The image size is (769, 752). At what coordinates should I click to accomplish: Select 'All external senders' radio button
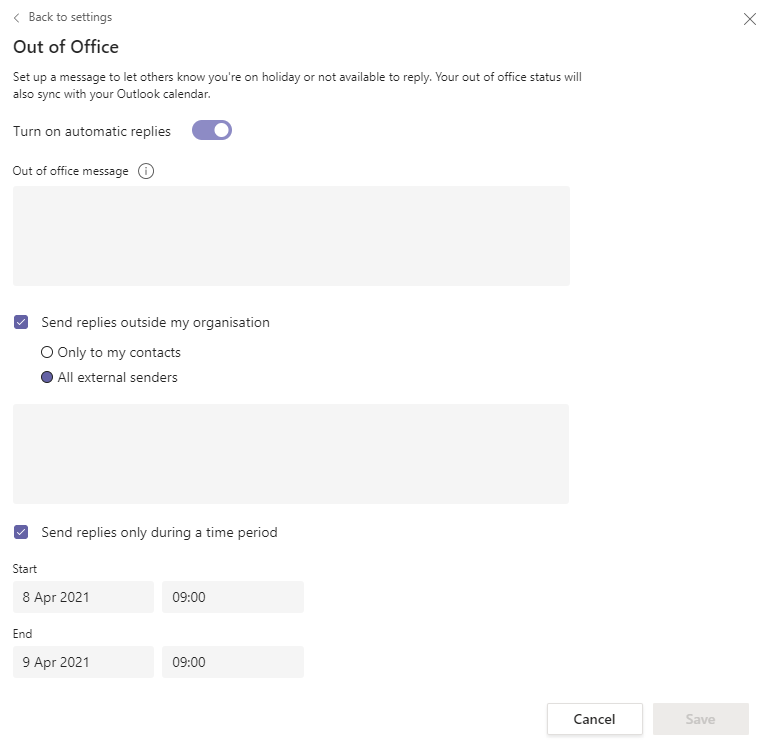point(47,377)
